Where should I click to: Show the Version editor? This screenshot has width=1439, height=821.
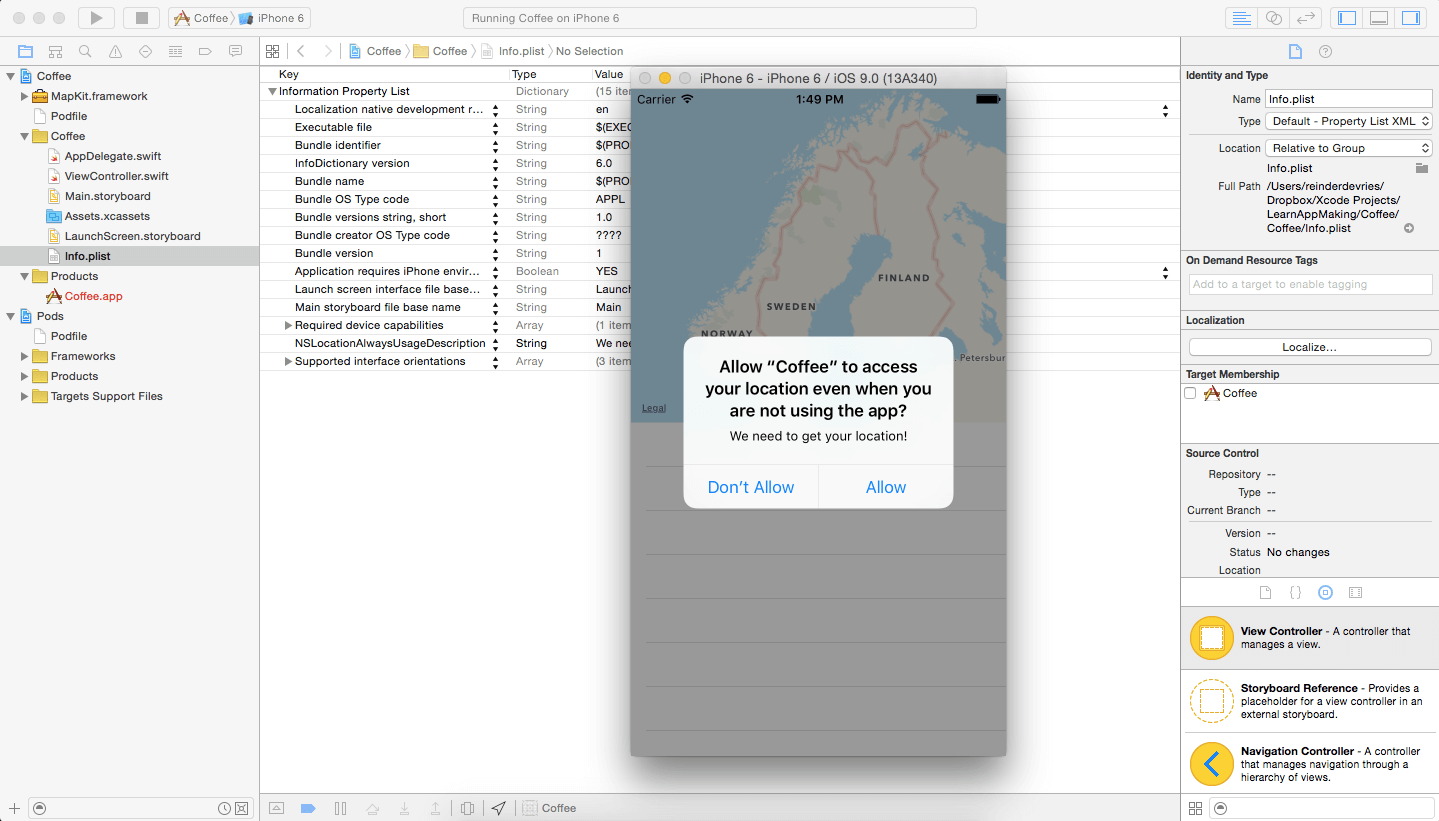pos(1305,18)
